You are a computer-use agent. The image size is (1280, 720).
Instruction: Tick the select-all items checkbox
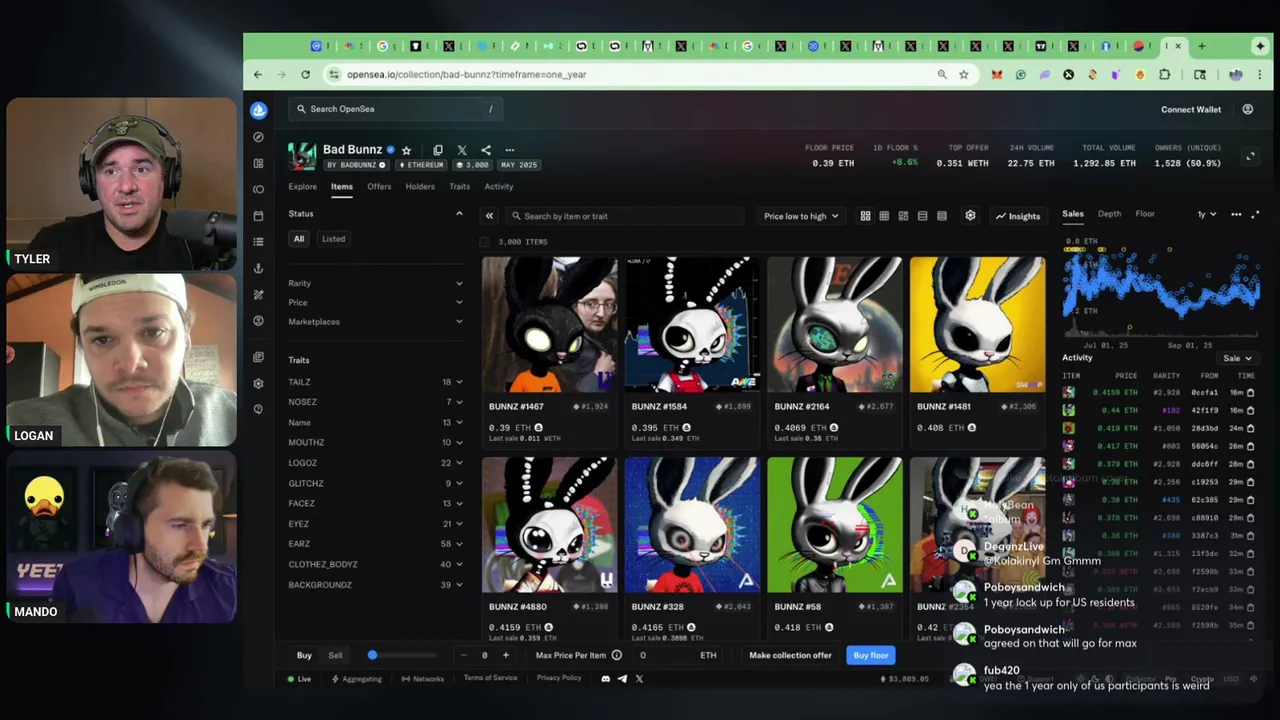[485, 242]
